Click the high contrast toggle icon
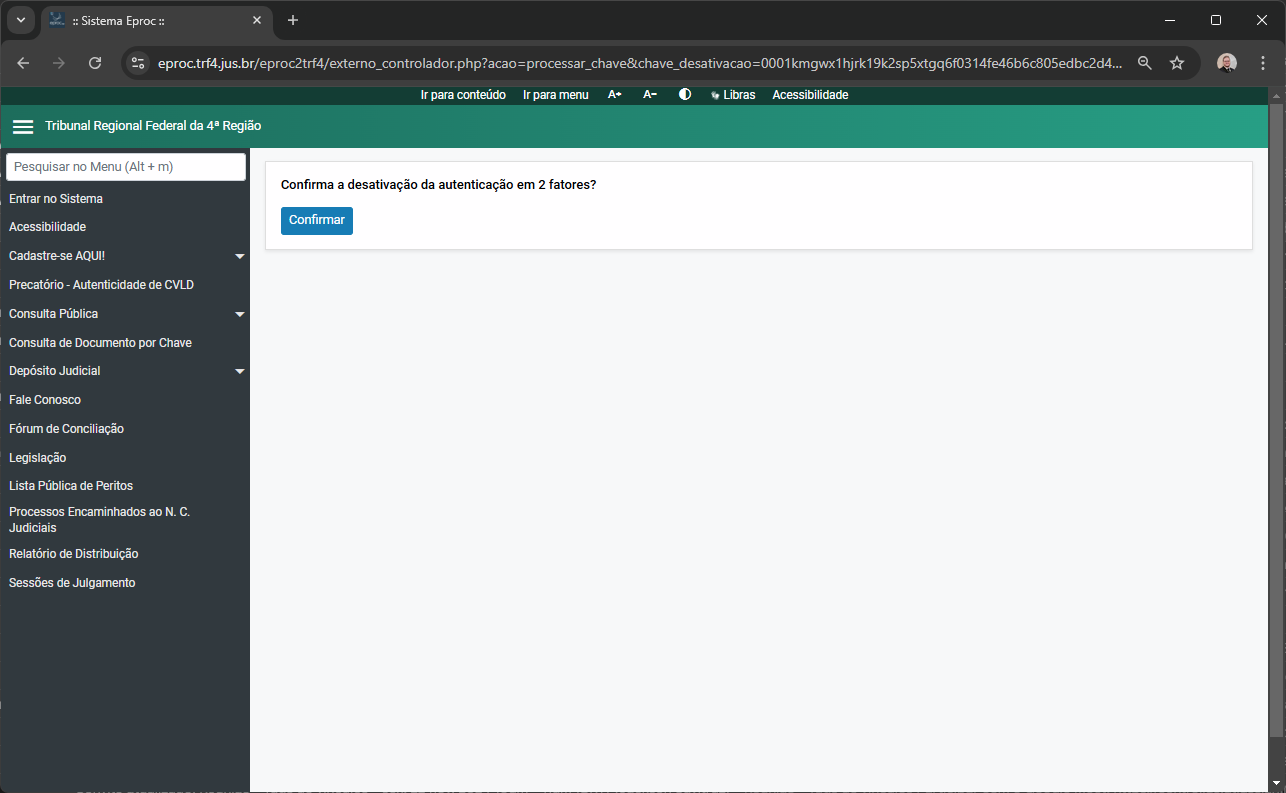This screenshot has height=793, width=1286. click(685, 95)
